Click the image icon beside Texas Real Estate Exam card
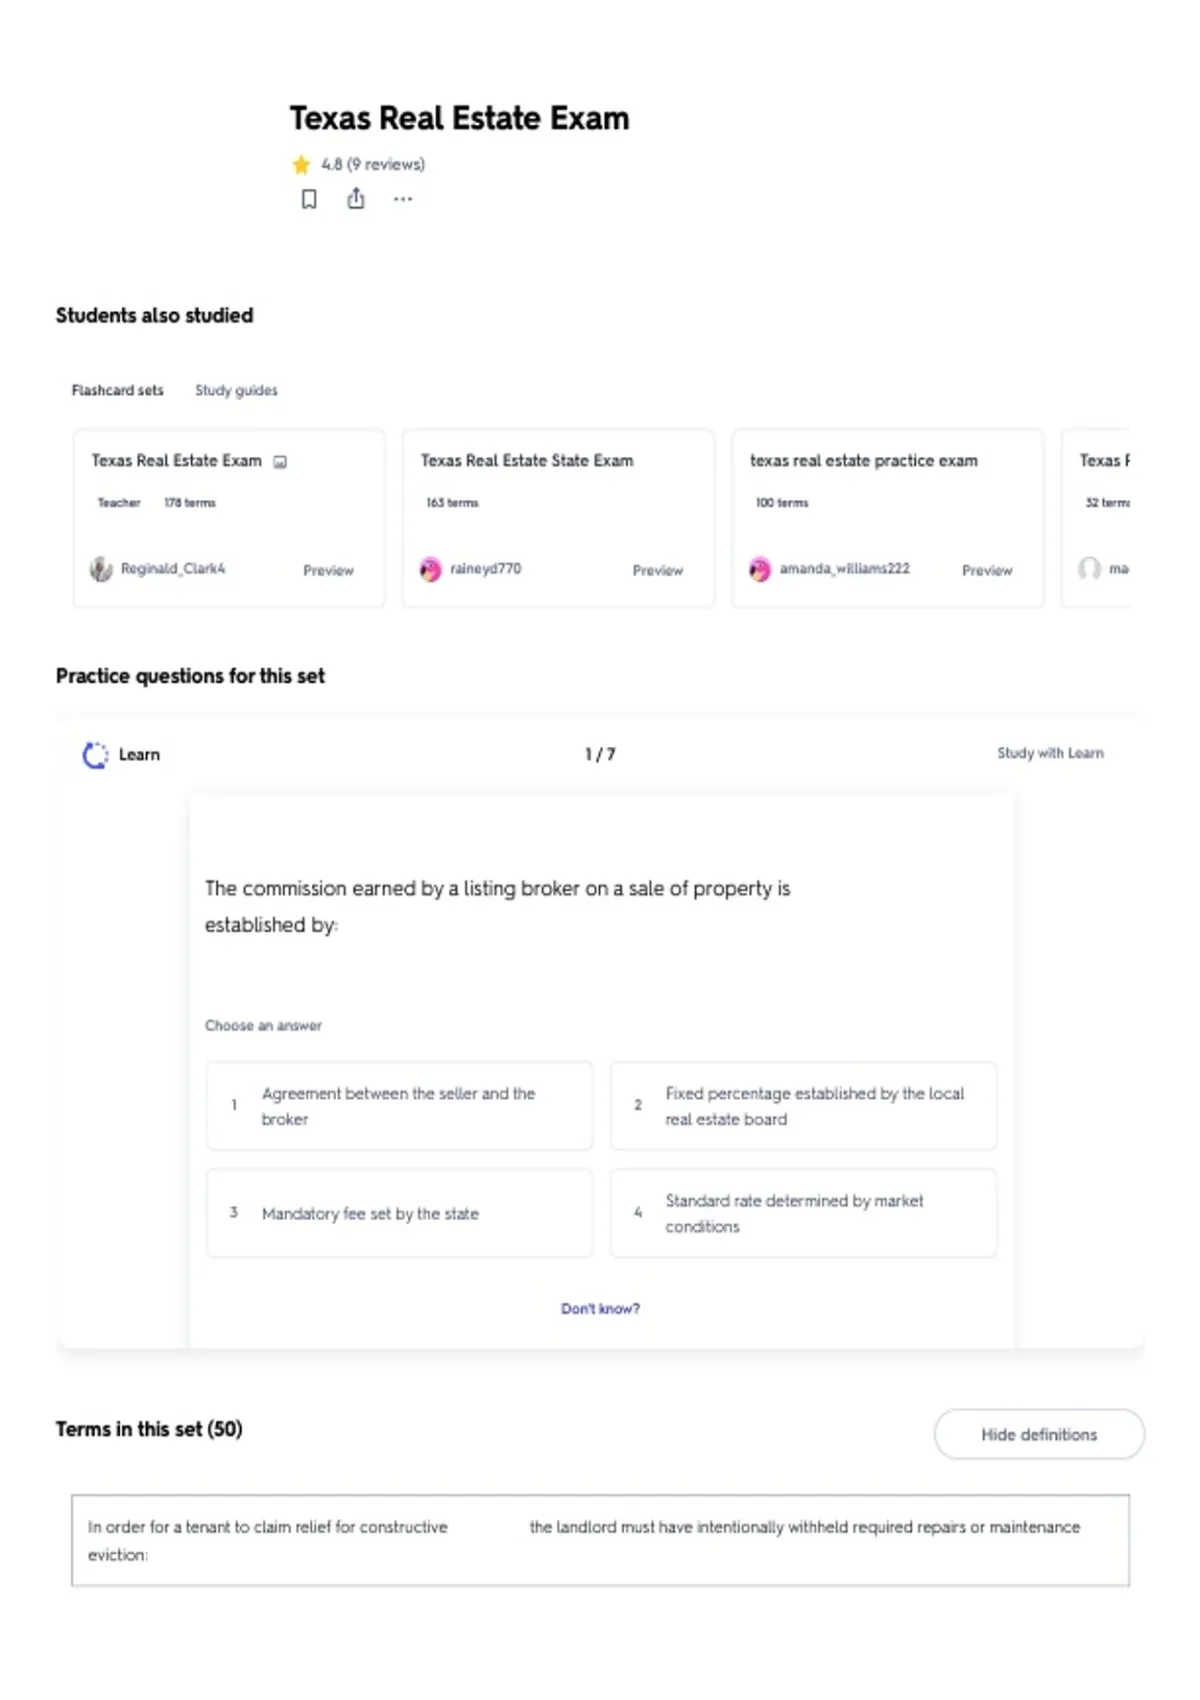Viewport: 1200px width, 1700px height. point(281,462)
